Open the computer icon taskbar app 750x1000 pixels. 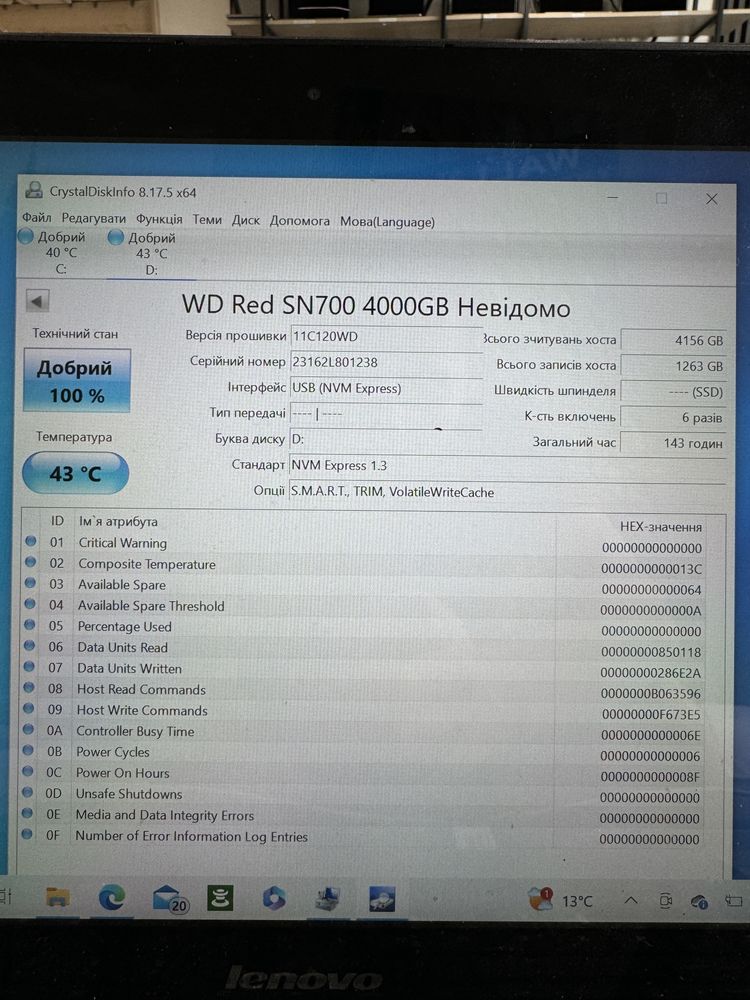click(x=328, y=899)
